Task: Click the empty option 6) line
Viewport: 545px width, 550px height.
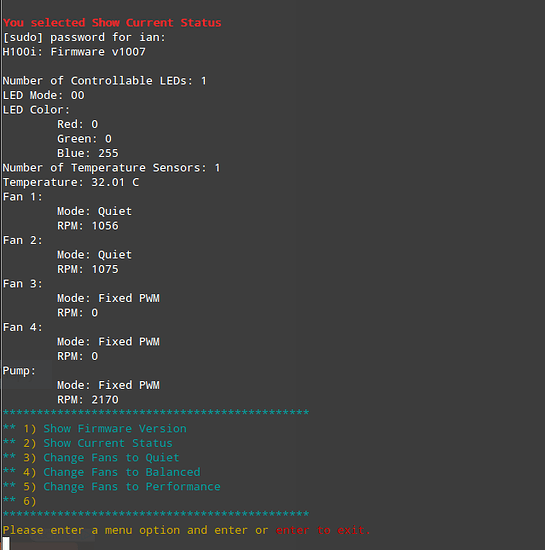Action: 20,501
